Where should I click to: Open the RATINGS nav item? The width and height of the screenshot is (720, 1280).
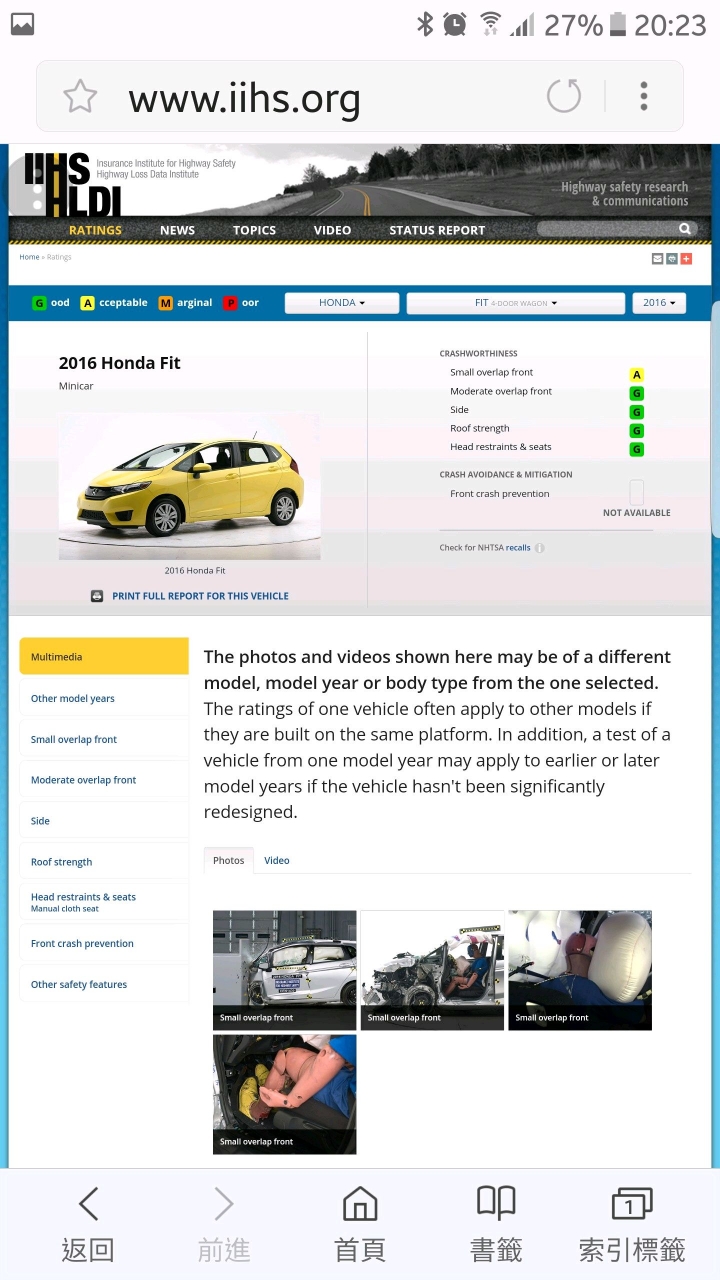95,230
